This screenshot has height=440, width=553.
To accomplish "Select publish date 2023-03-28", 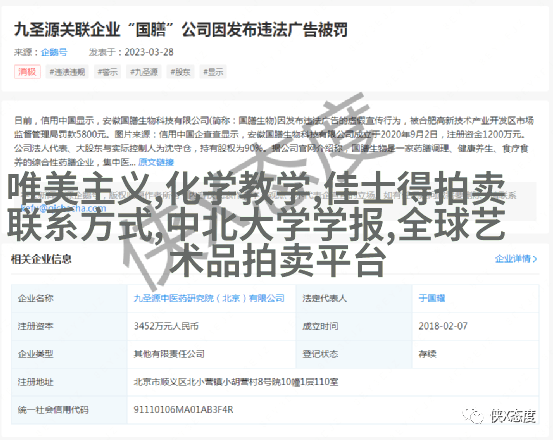I will pyautogui.click(x=149, y=52).
